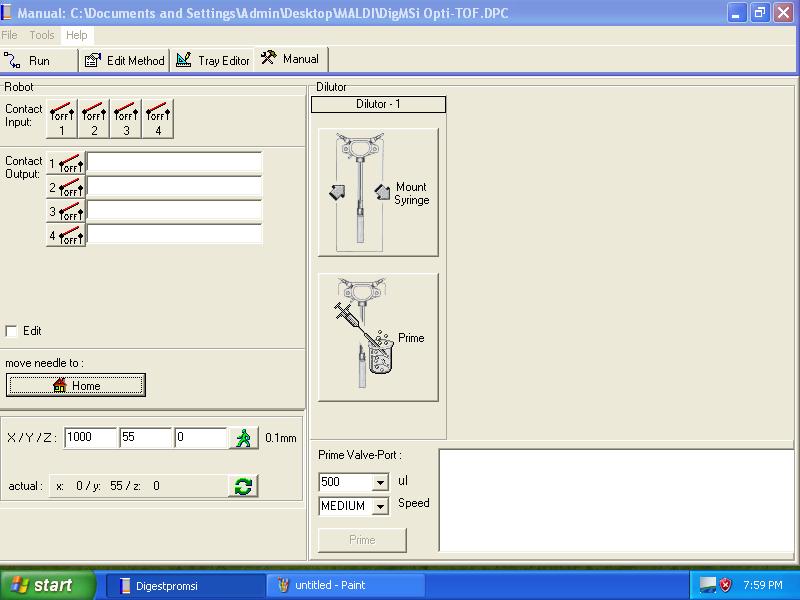The image size is (800, 600).
Task: Toggle Contact Input 1 switch
Action: pos(62,118)
